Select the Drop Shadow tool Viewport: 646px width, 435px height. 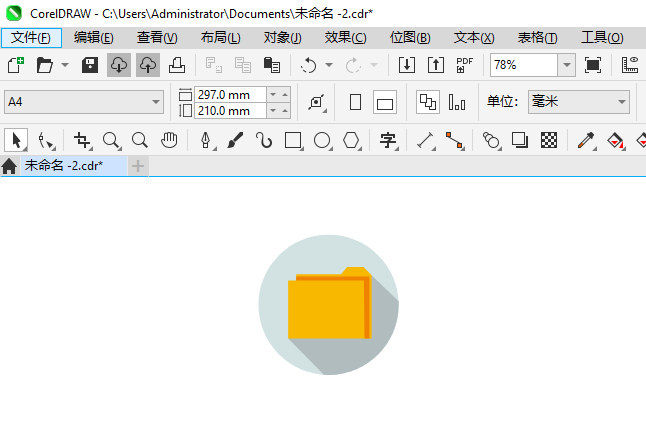pos(520,140)
